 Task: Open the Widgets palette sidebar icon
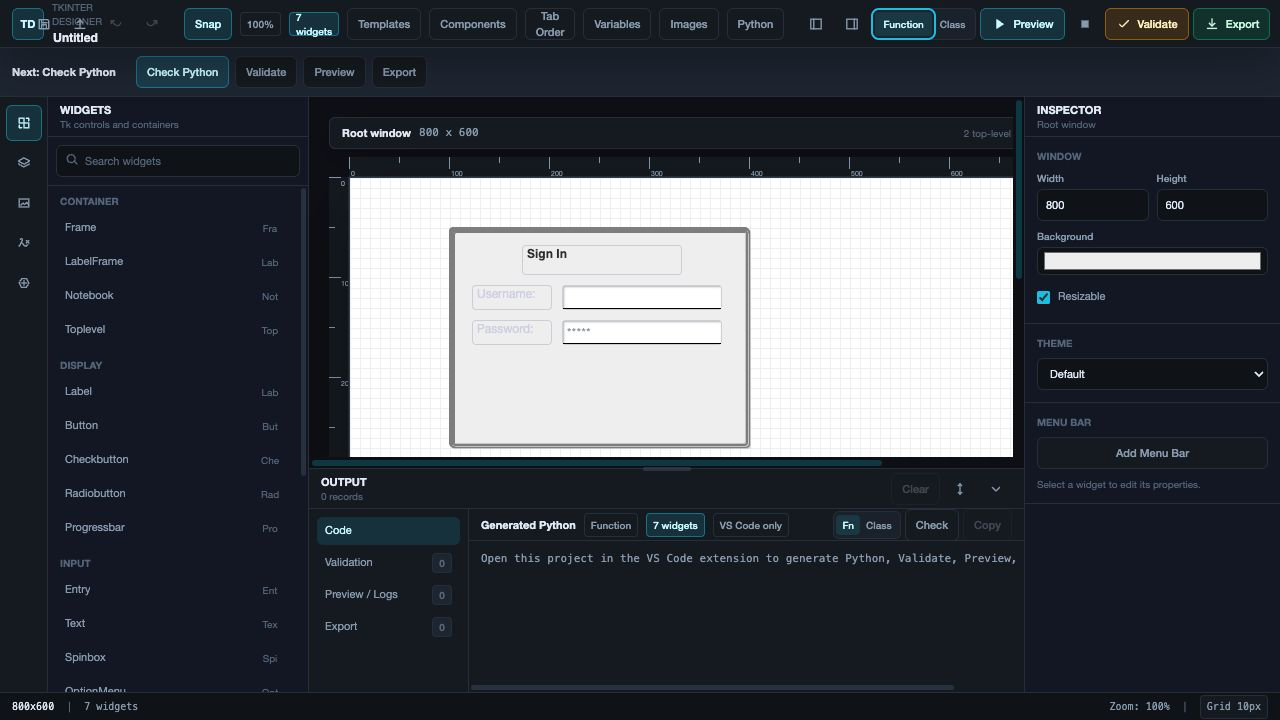tap(24, 123)
